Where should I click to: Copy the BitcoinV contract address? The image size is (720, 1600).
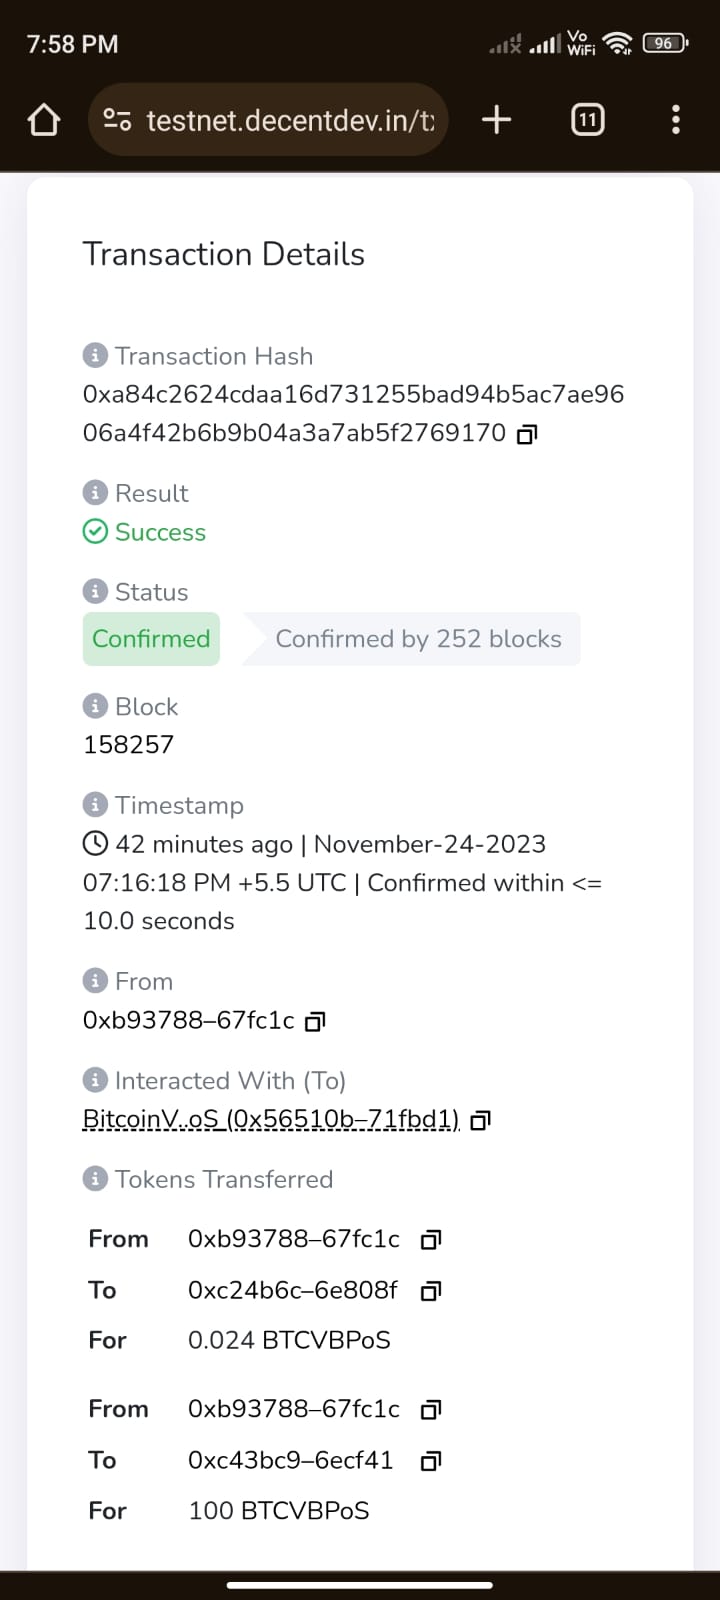click(x=480, y=1120)
